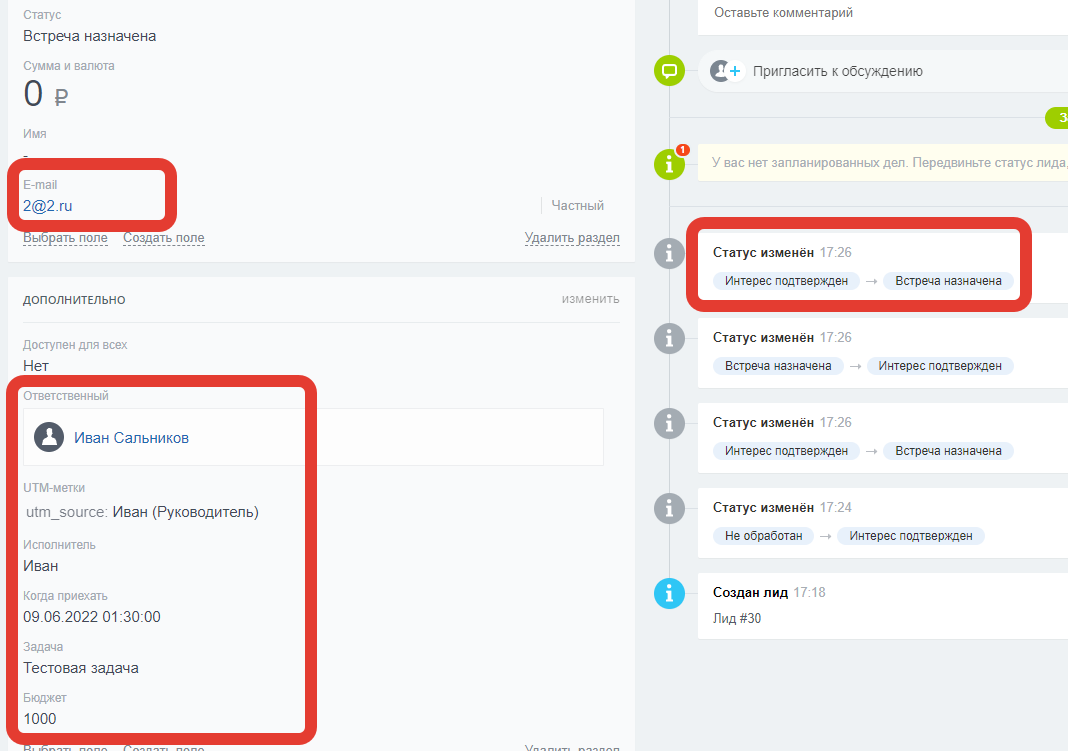Click the green info icon with red badge

(x=670, y=163)
